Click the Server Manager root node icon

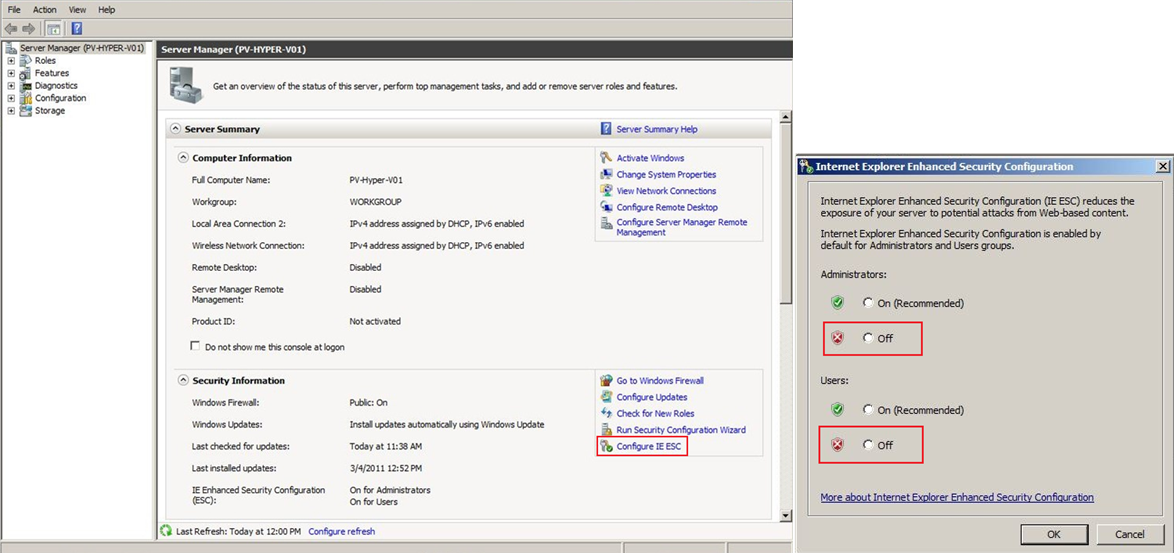(x=11, y=48)
